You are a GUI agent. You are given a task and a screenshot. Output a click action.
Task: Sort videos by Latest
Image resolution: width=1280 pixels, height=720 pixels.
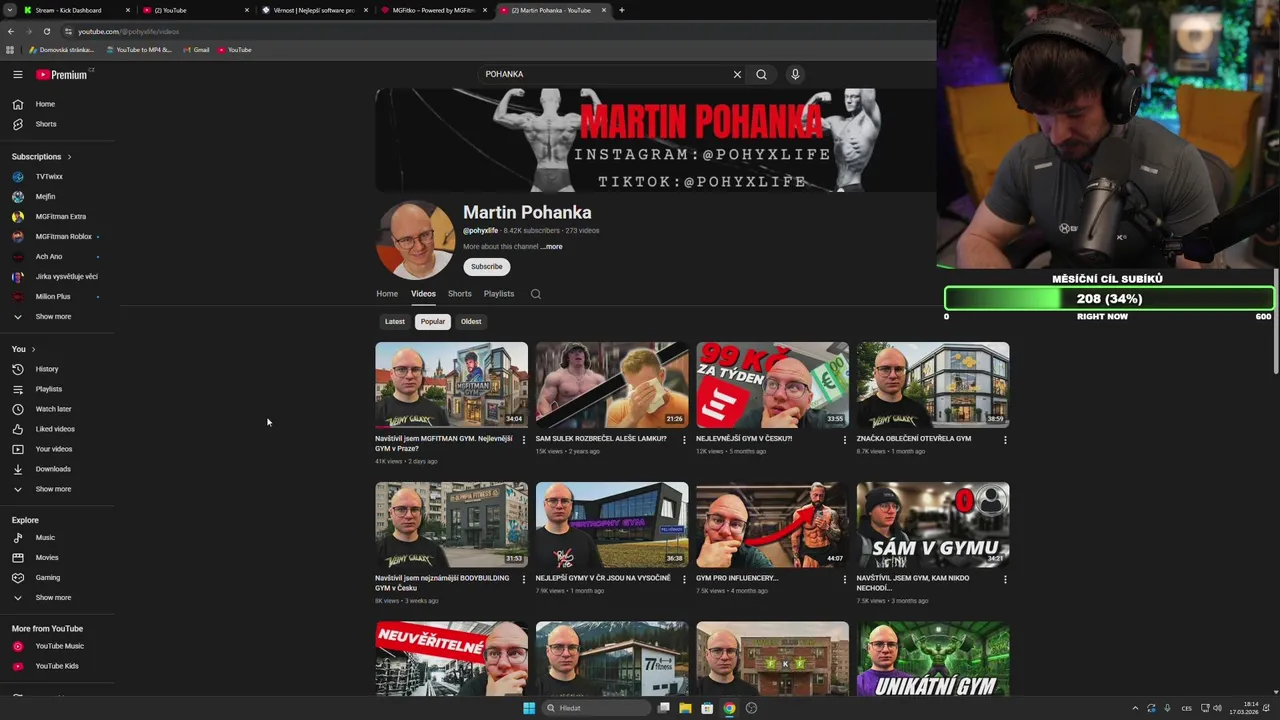[395, 322]
